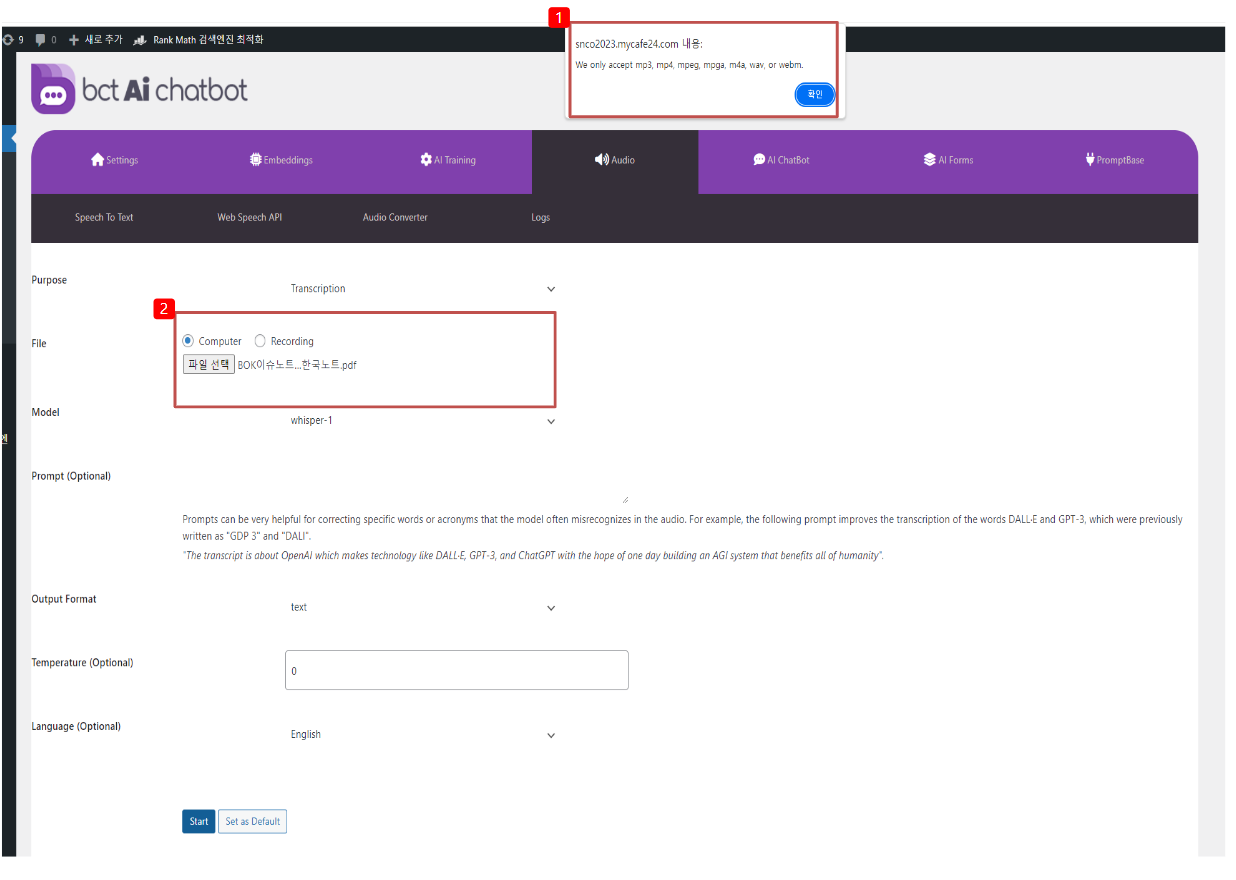Click the plus icon for adding new content

(x=73, y=40)
